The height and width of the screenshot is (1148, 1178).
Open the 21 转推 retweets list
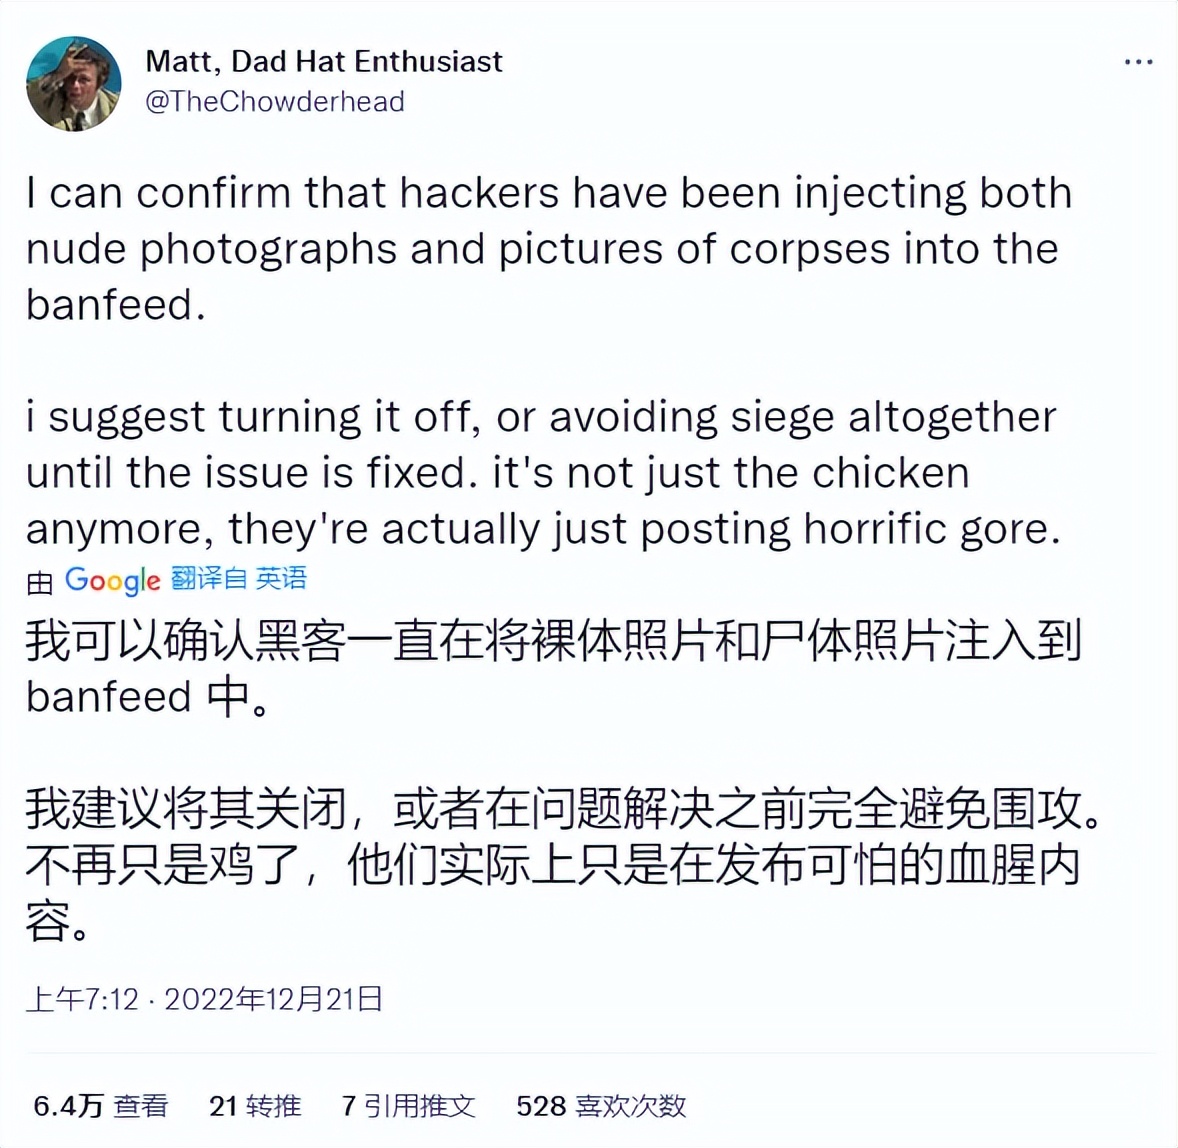point(253,1107)
